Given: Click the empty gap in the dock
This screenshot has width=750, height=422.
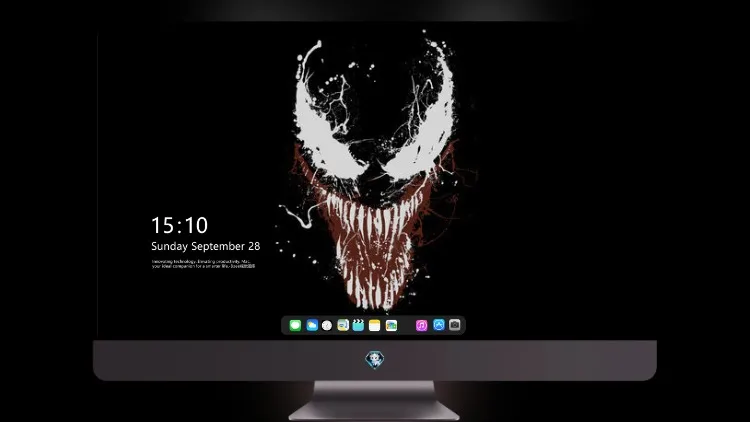Looking at the screenshot, I should click(406, 325).
